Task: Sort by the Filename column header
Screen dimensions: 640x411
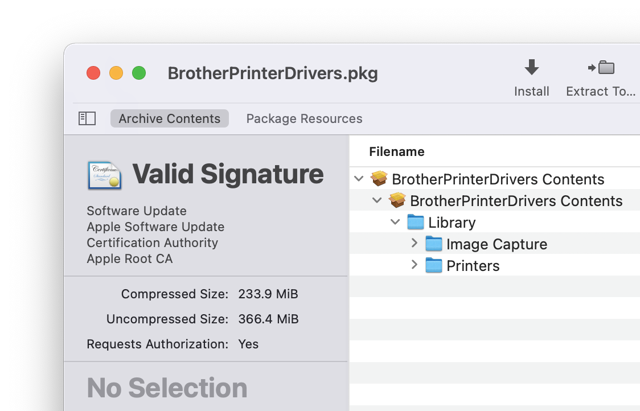Action: pos(397,152)
